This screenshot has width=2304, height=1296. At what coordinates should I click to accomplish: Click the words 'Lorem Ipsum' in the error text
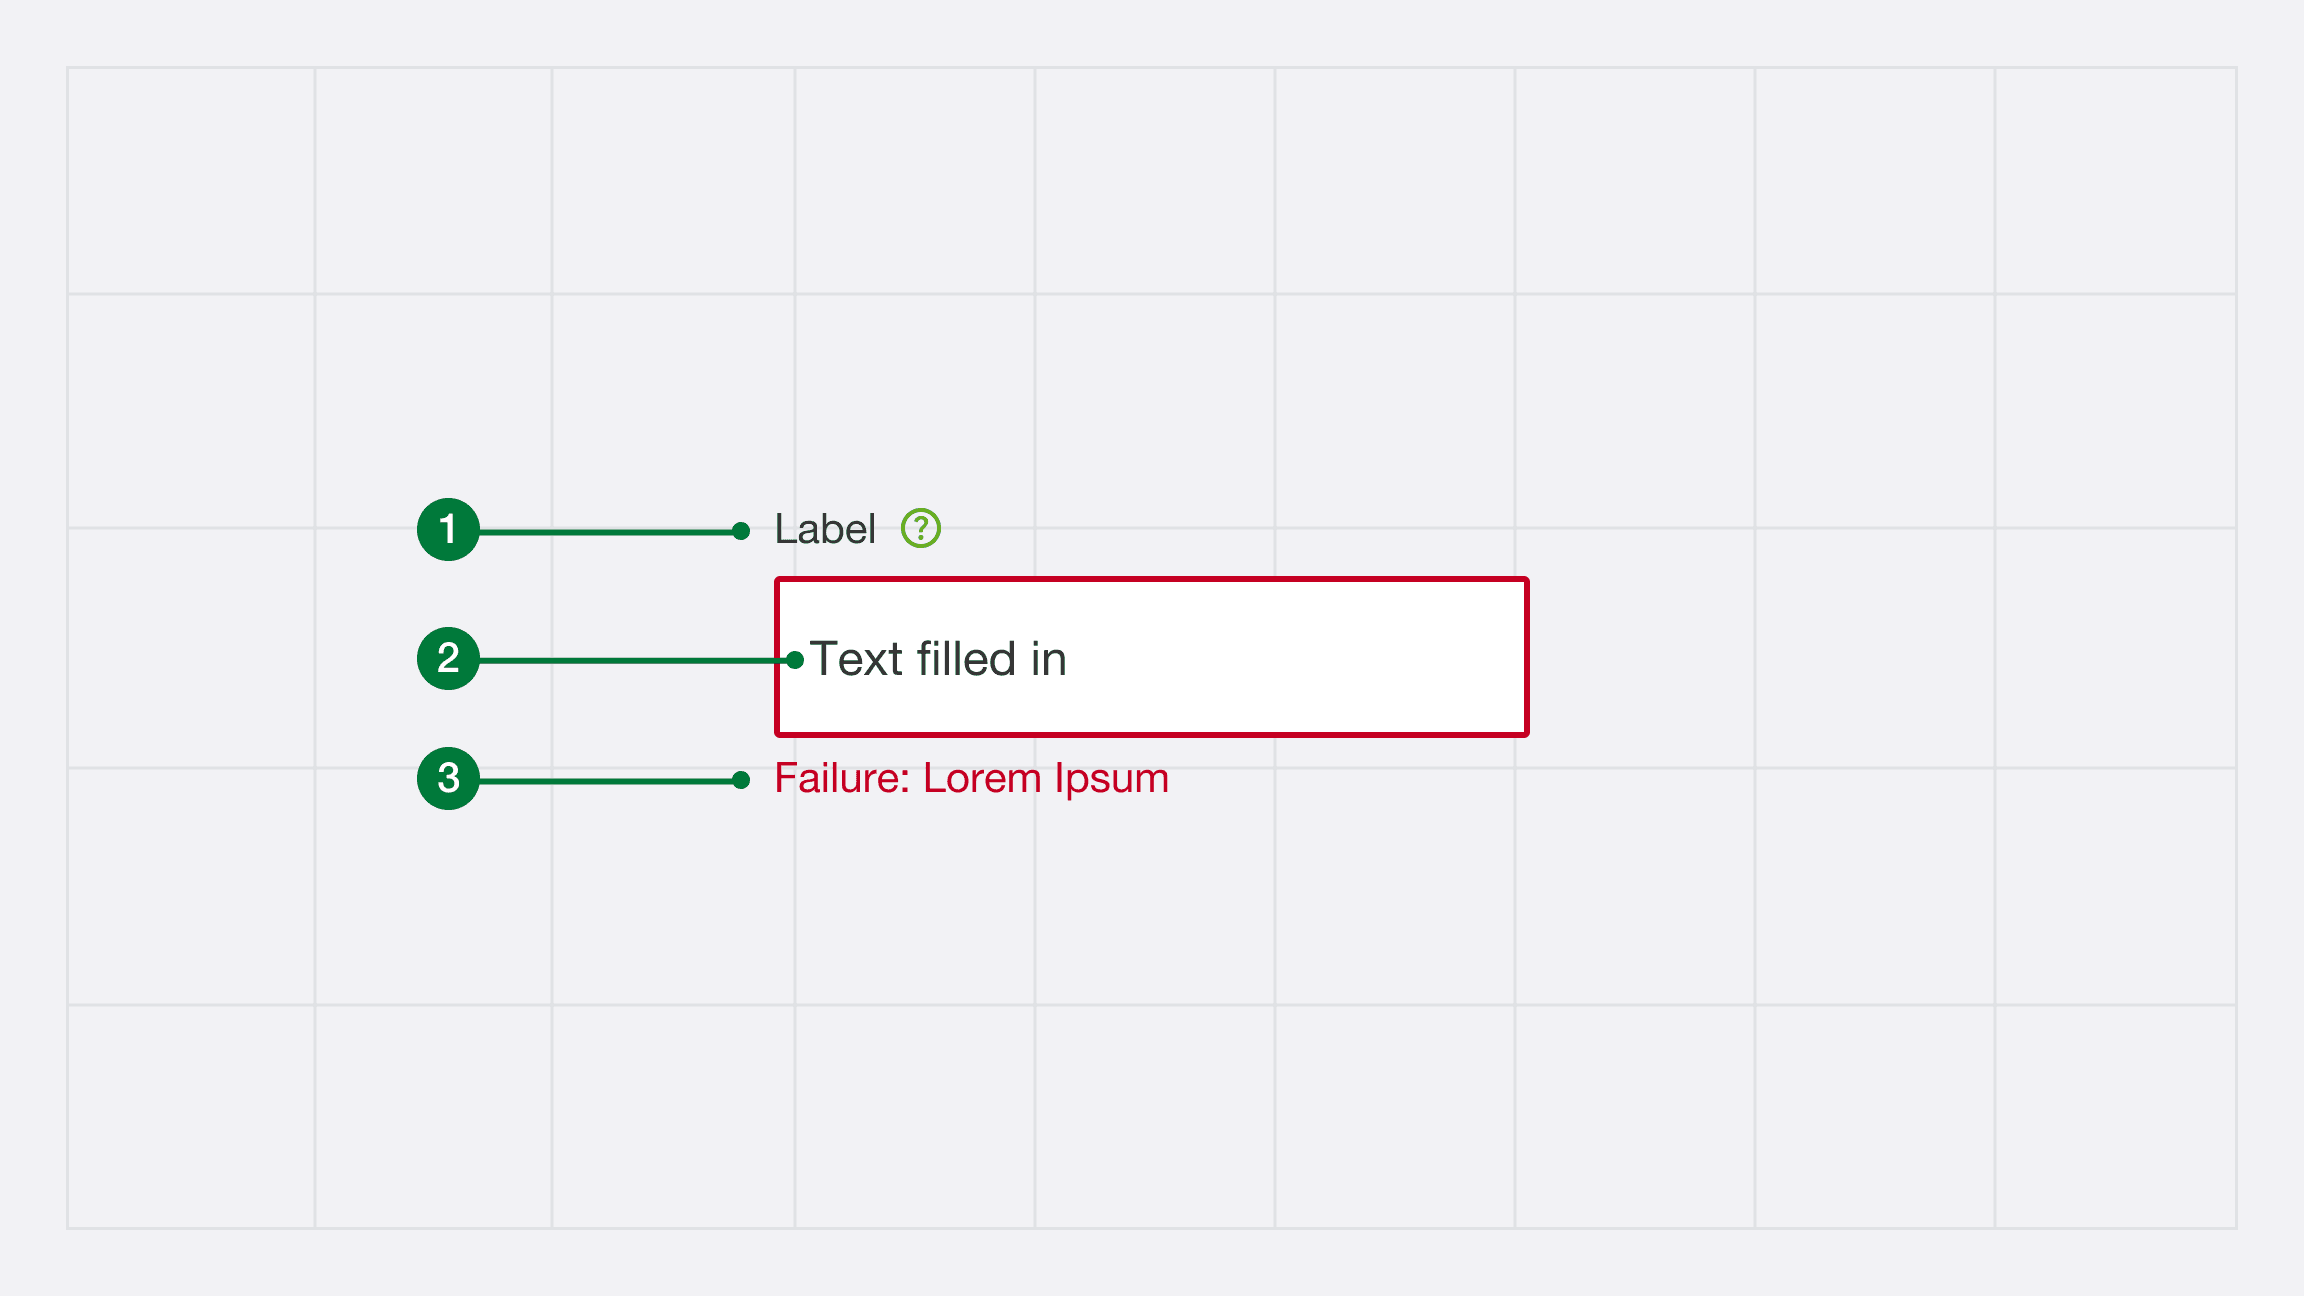pos(1046,778)
